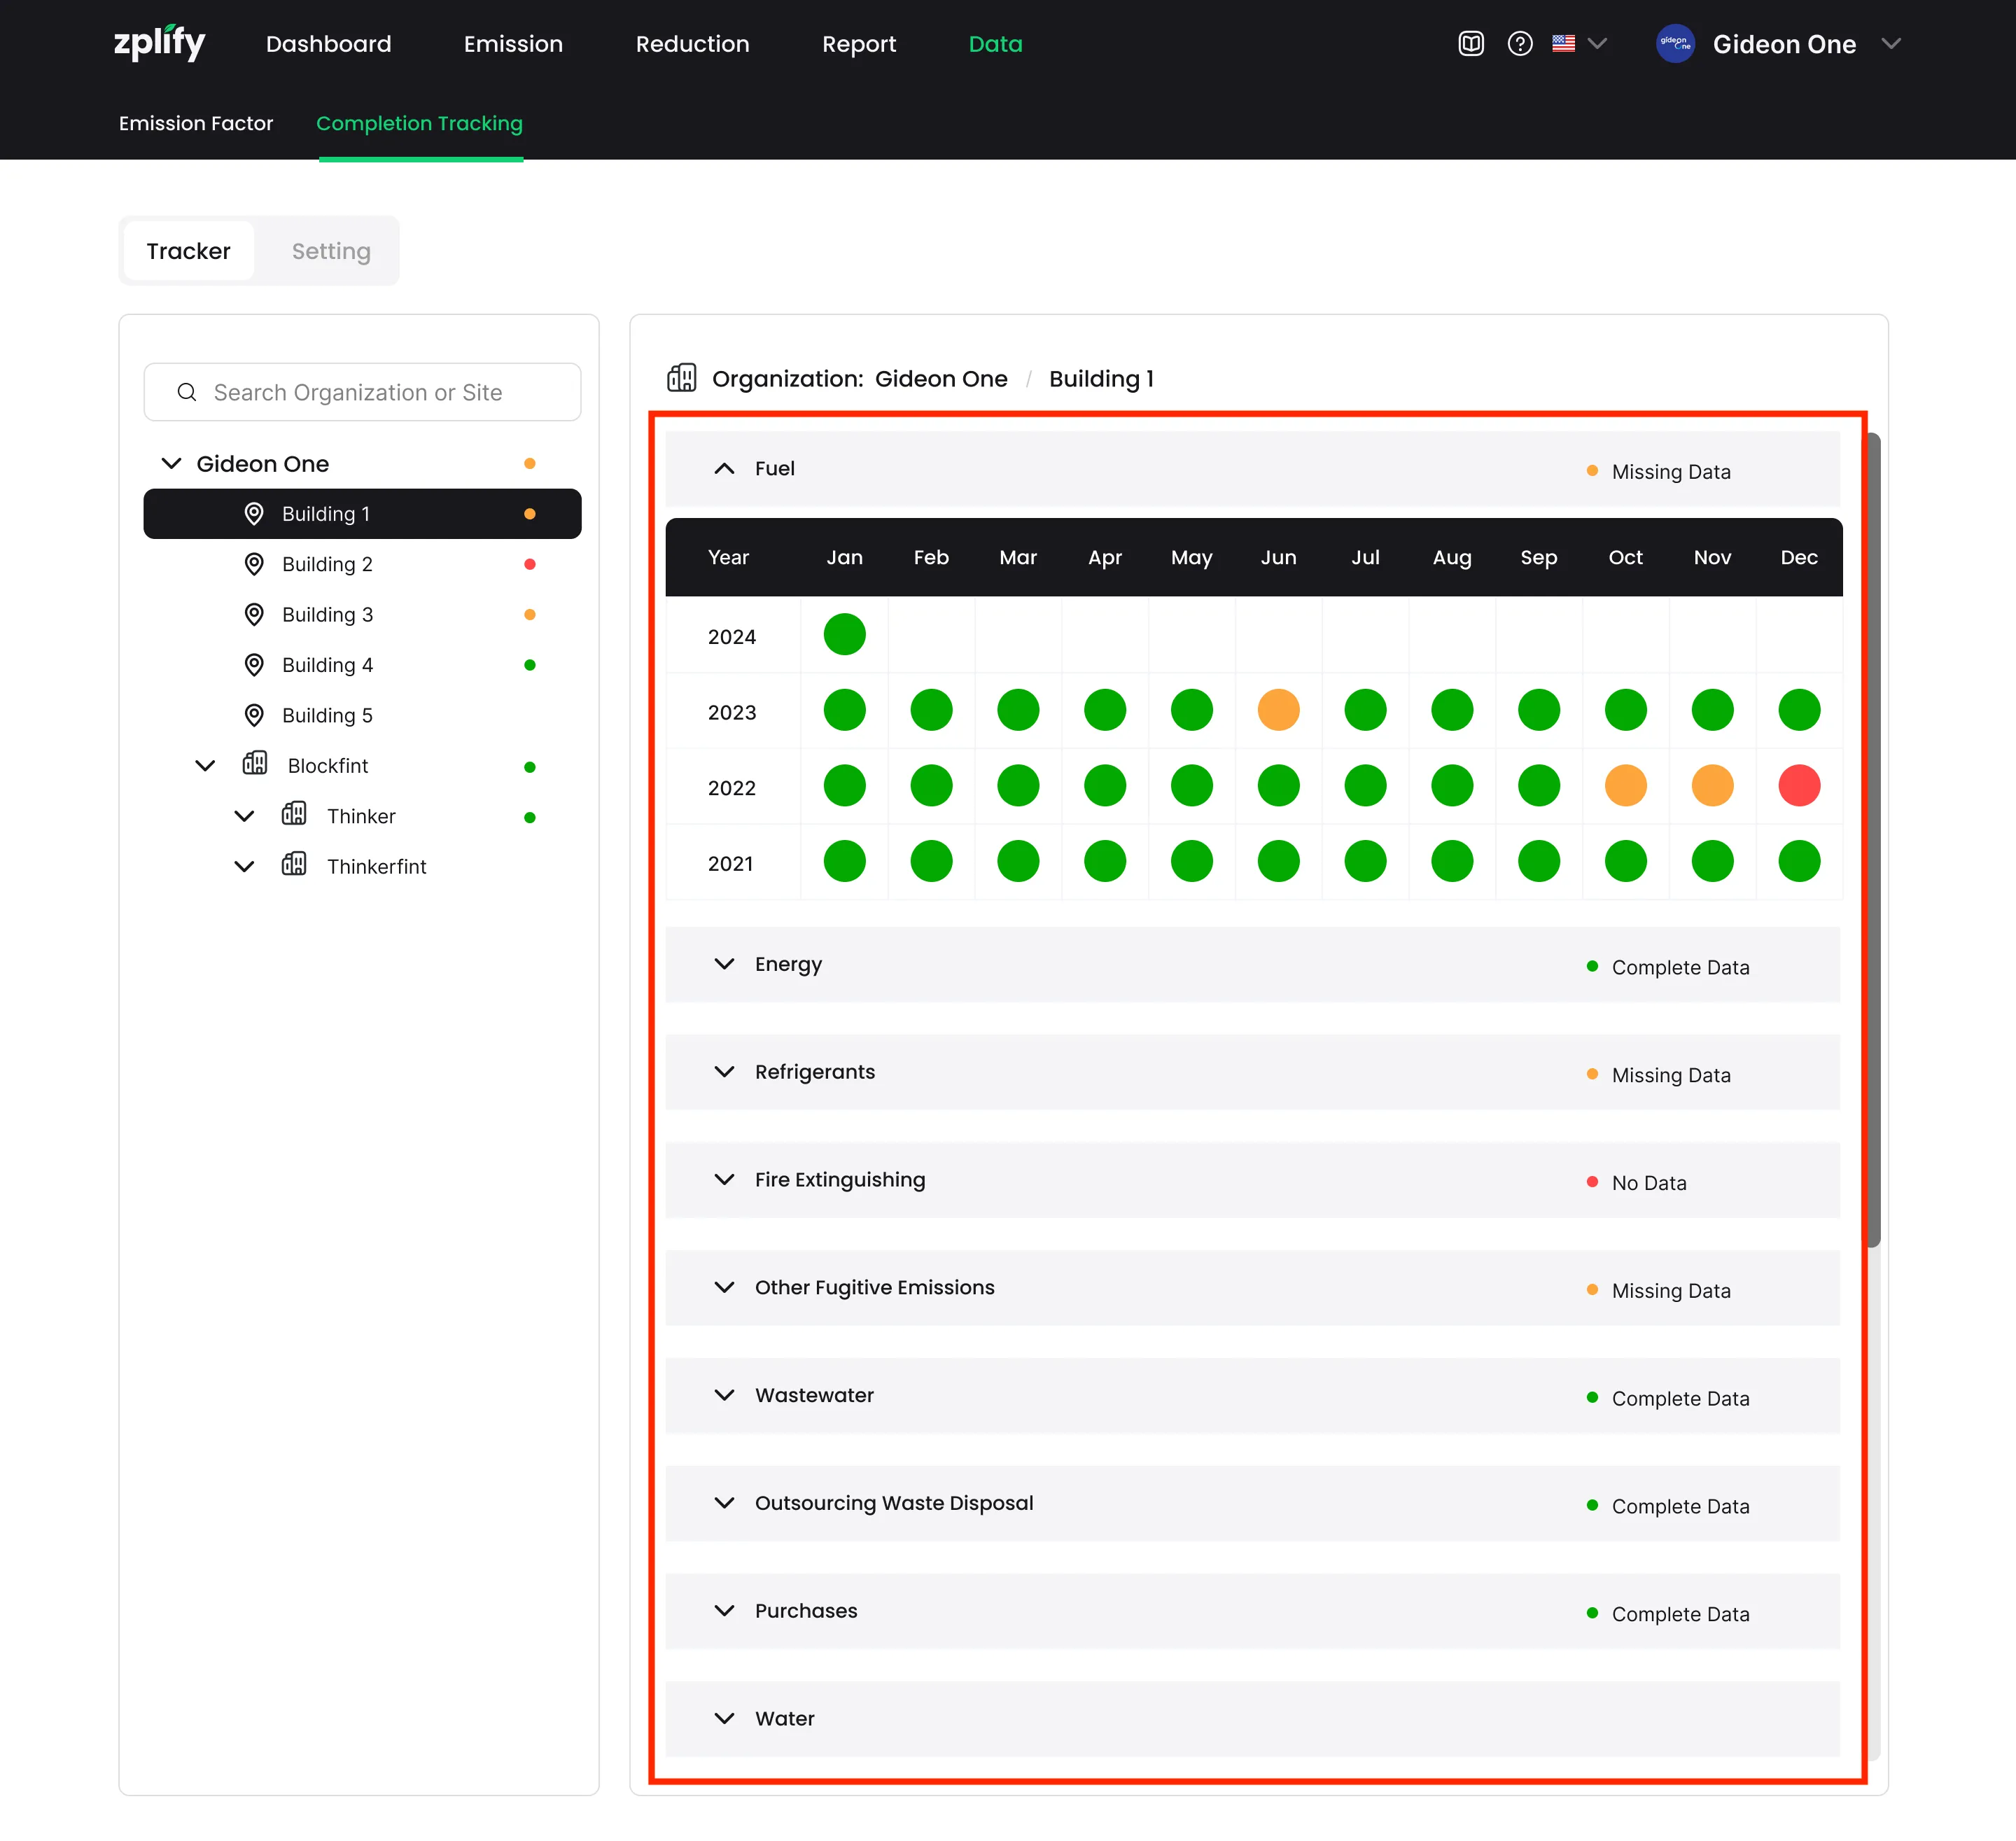Click the Thinkerfint organization building icon
The height and width of the screenshot is (1841, 2016).
[x=294, y=864]
